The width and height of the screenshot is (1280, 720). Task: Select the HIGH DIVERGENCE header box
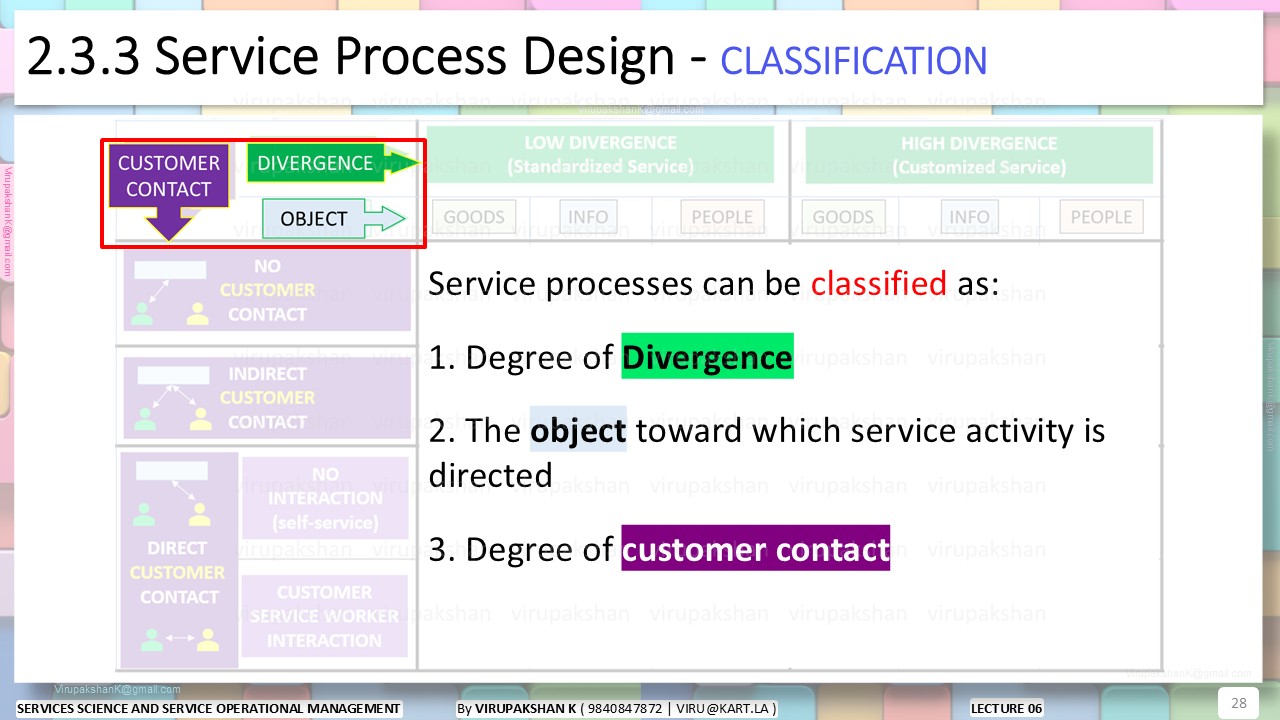[979, 155]
